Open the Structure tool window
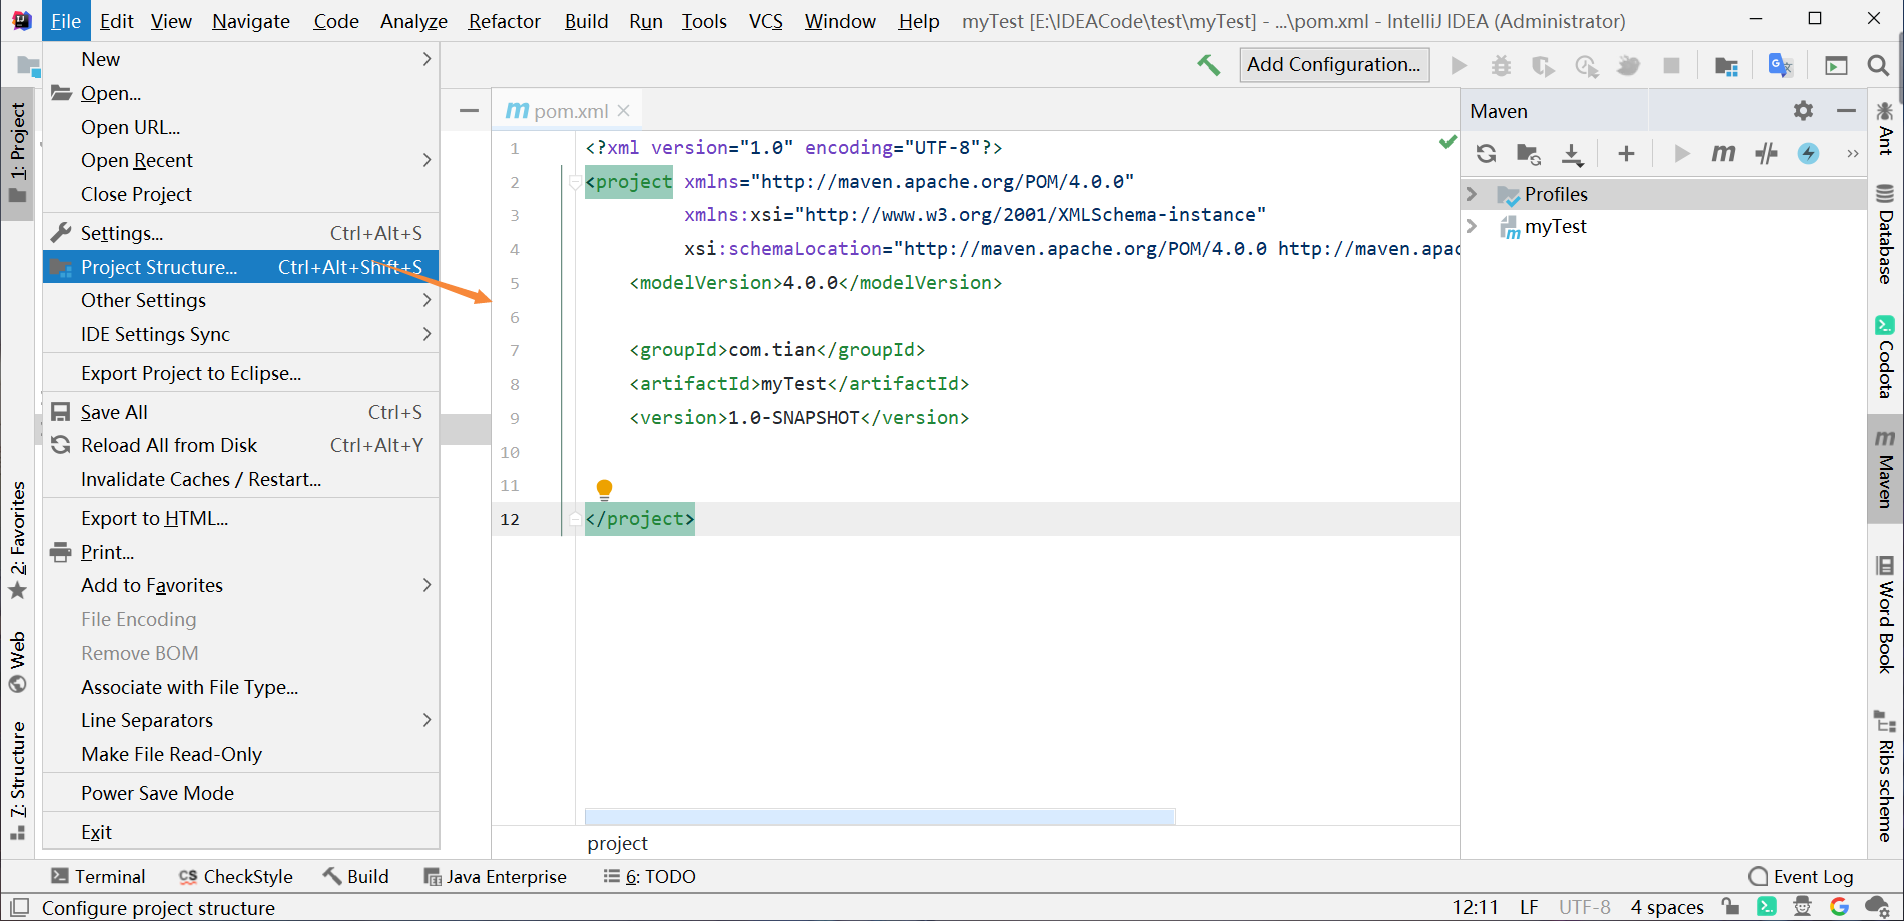Screen dimensions: 1904x921 pos(18,780)
